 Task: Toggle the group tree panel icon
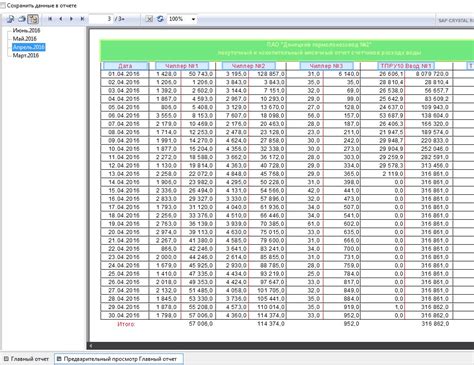pyautogui.click(x=33, y=19)
